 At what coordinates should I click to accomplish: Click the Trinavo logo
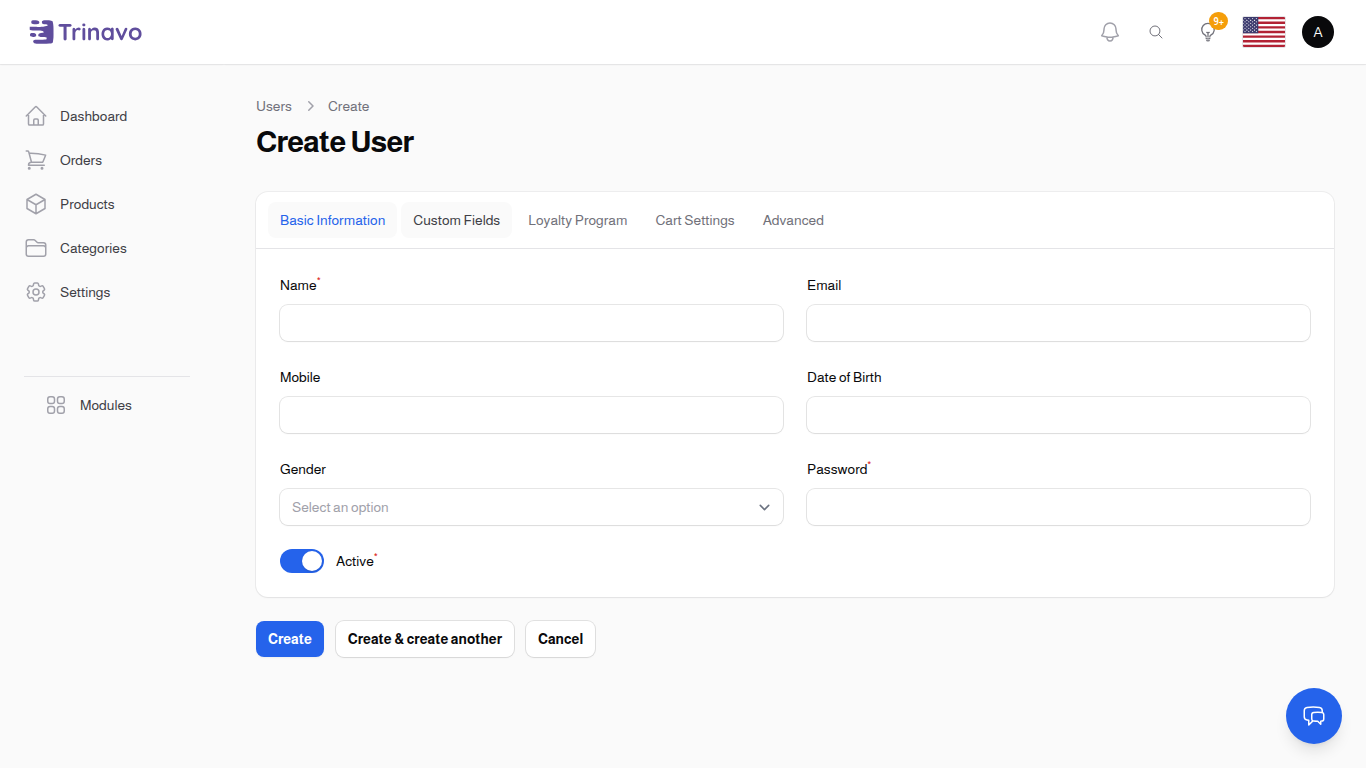[x=86, y=32]
